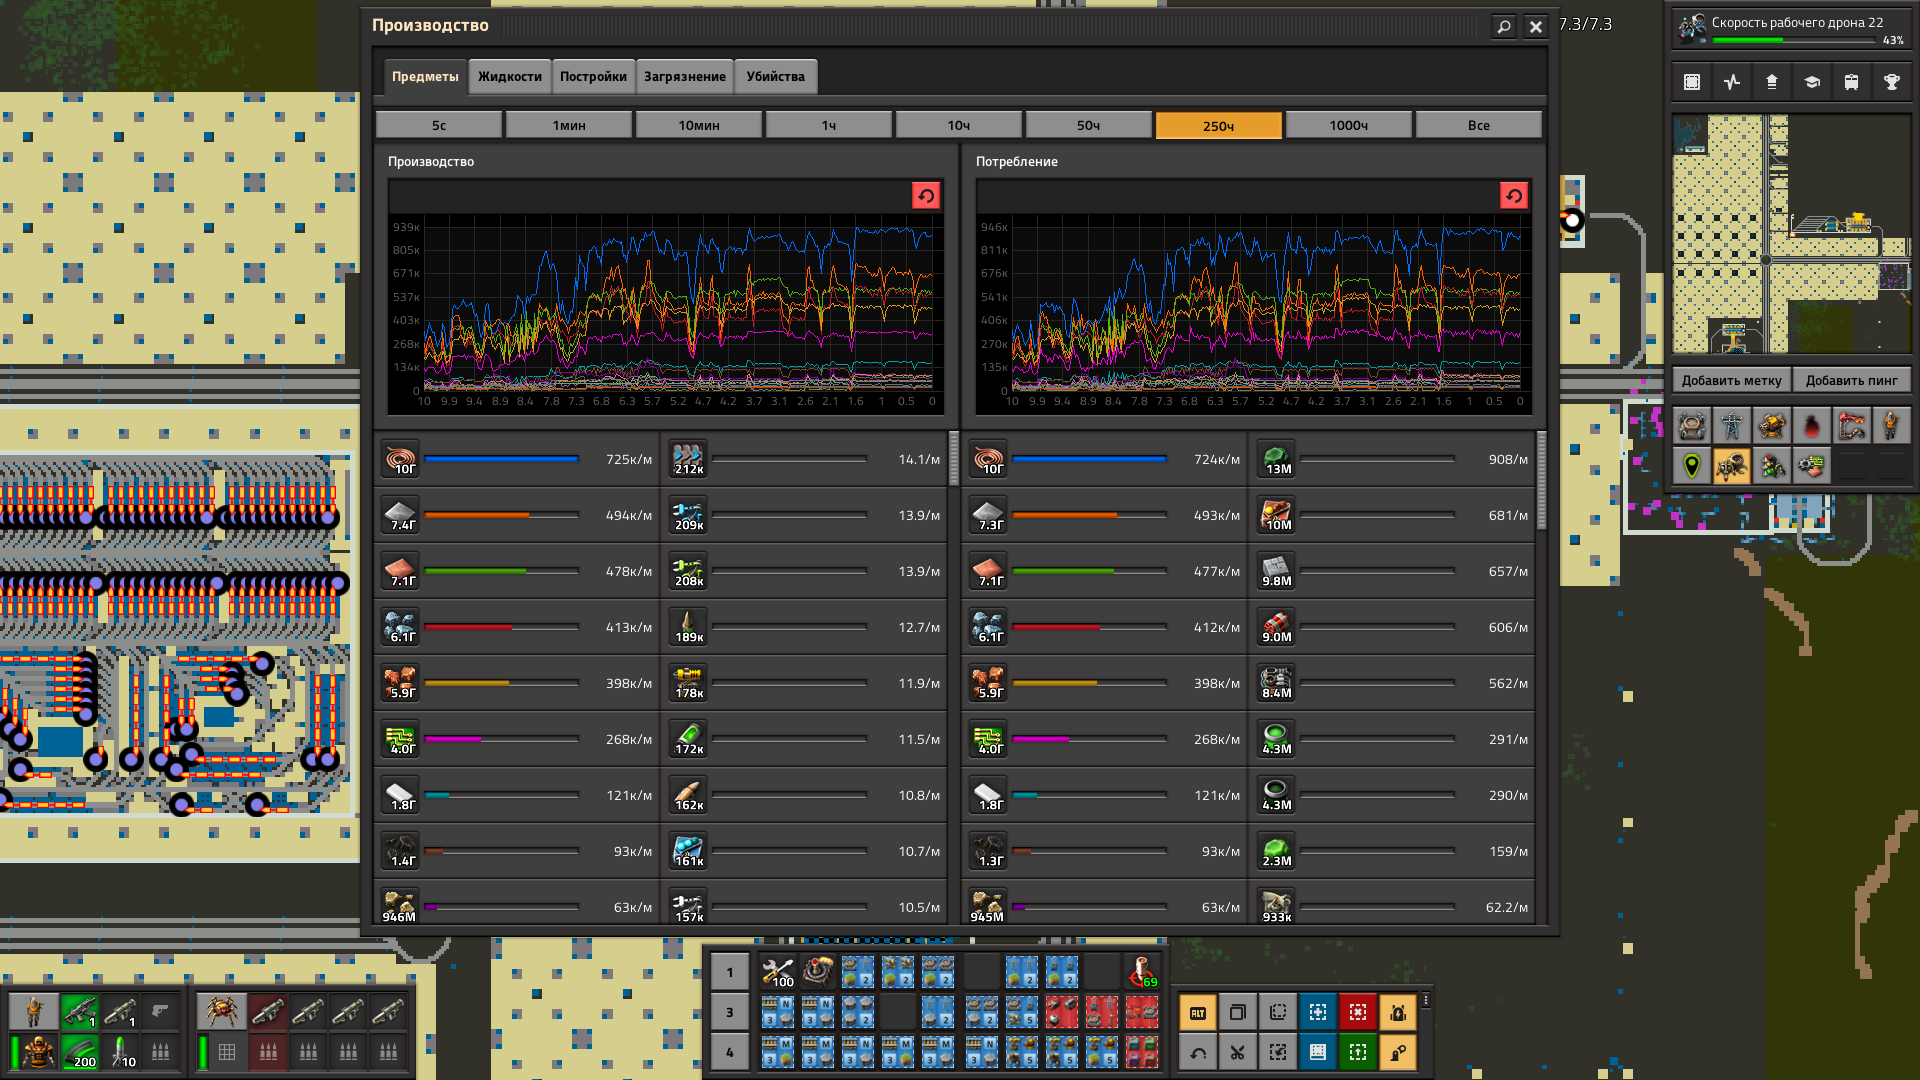The image size is (1920, 1080).
Task: Click the copper cable icon at 725к/м production
Action: (x=401, y=459)
